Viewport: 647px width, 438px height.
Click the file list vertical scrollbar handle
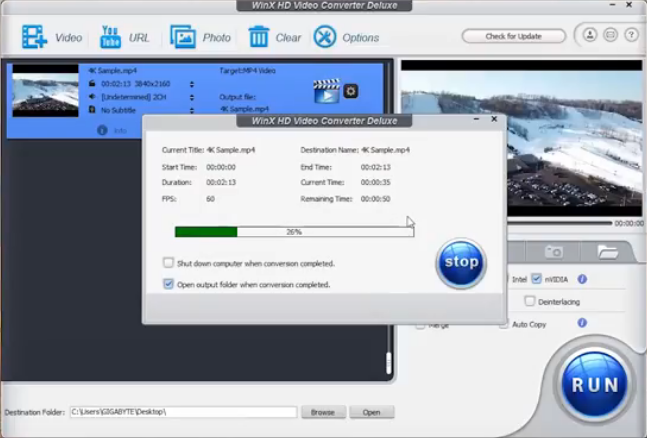[388, 363]
